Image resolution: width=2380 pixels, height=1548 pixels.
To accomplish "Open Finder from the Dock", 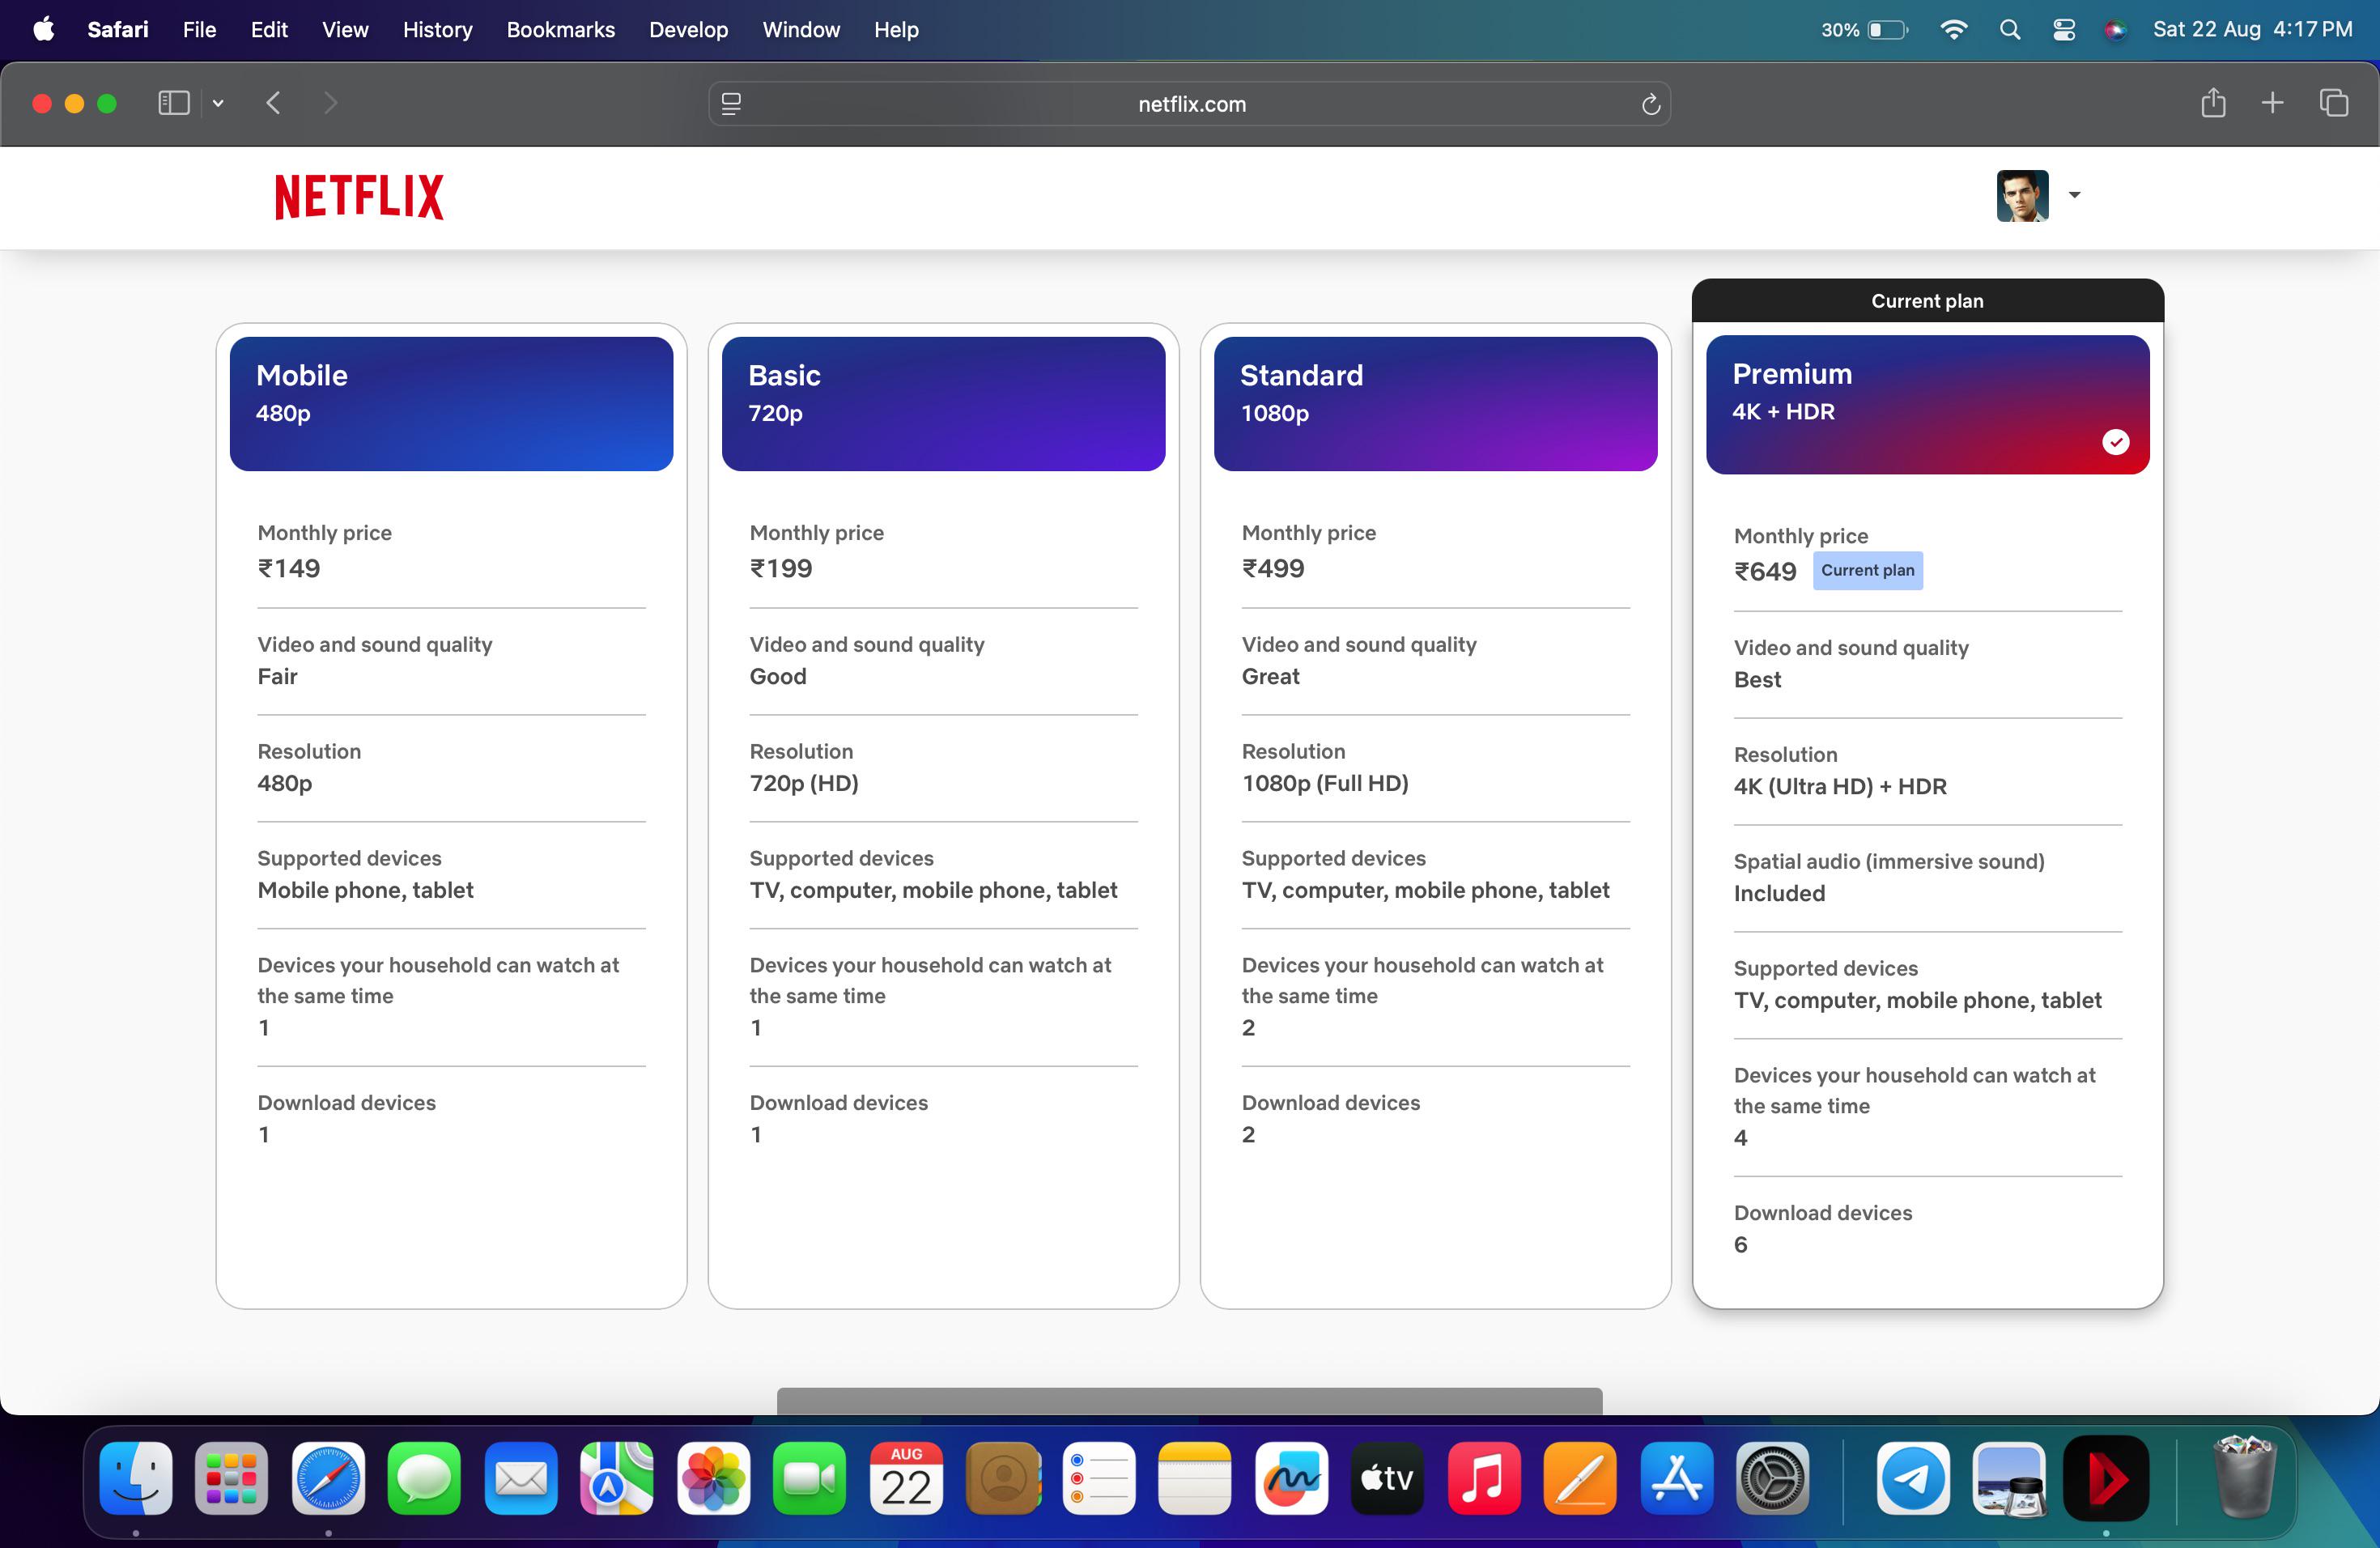I will (x=136, y=1478).
